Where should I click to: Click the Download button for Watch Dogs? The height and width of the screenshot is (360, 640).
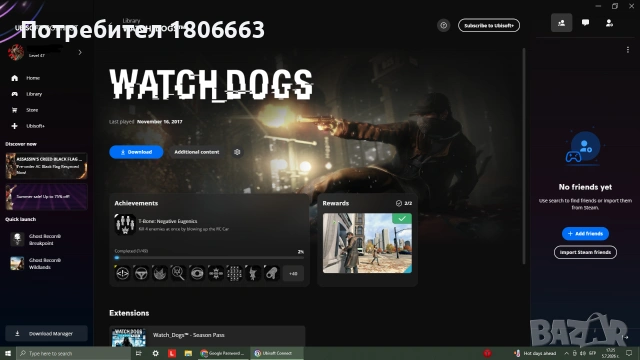[136, 152]
